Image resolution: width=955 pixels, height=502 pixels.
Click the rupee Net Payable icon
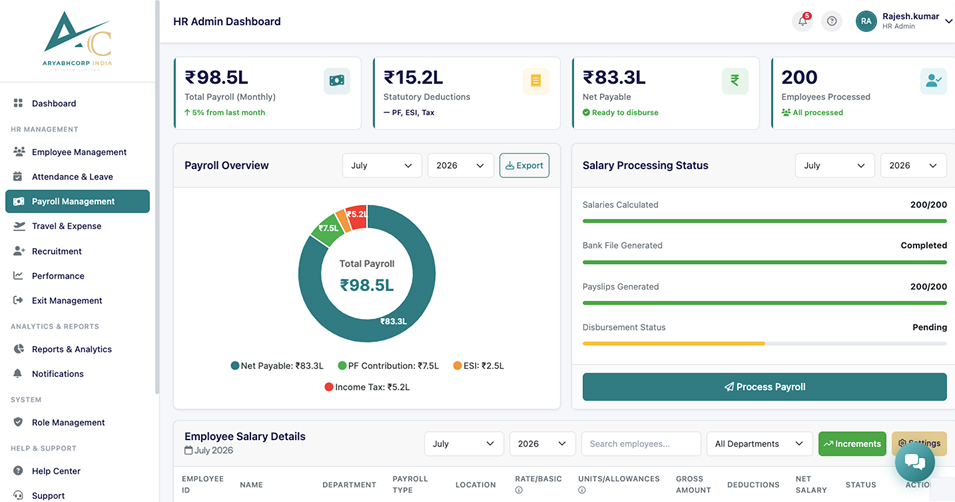(735, 80)
